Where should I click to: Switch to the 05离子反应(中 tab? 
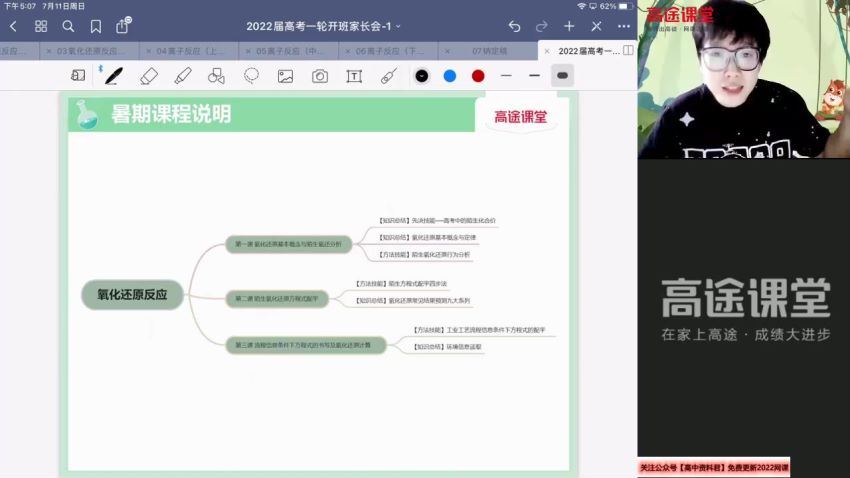[289, 51]
